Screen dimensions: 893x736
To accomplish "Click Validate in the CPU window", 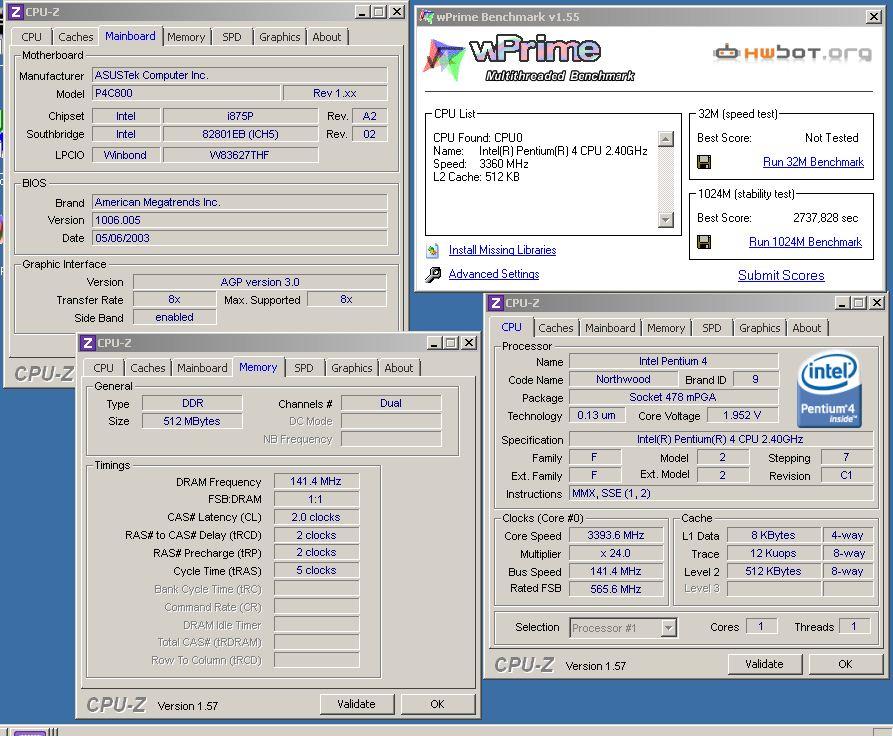I will click(x=764, y=664).
